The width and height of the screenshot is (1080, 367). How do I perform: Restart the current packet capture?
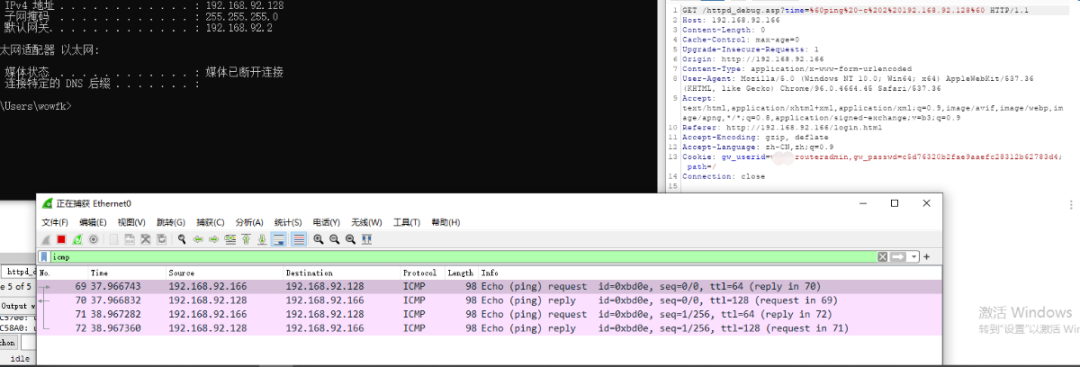(77, 240)
